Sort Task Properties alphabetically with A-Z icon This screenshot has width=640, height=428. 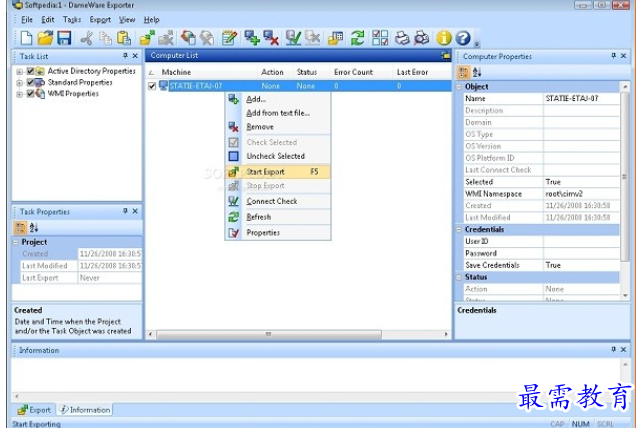click(34, 227)
